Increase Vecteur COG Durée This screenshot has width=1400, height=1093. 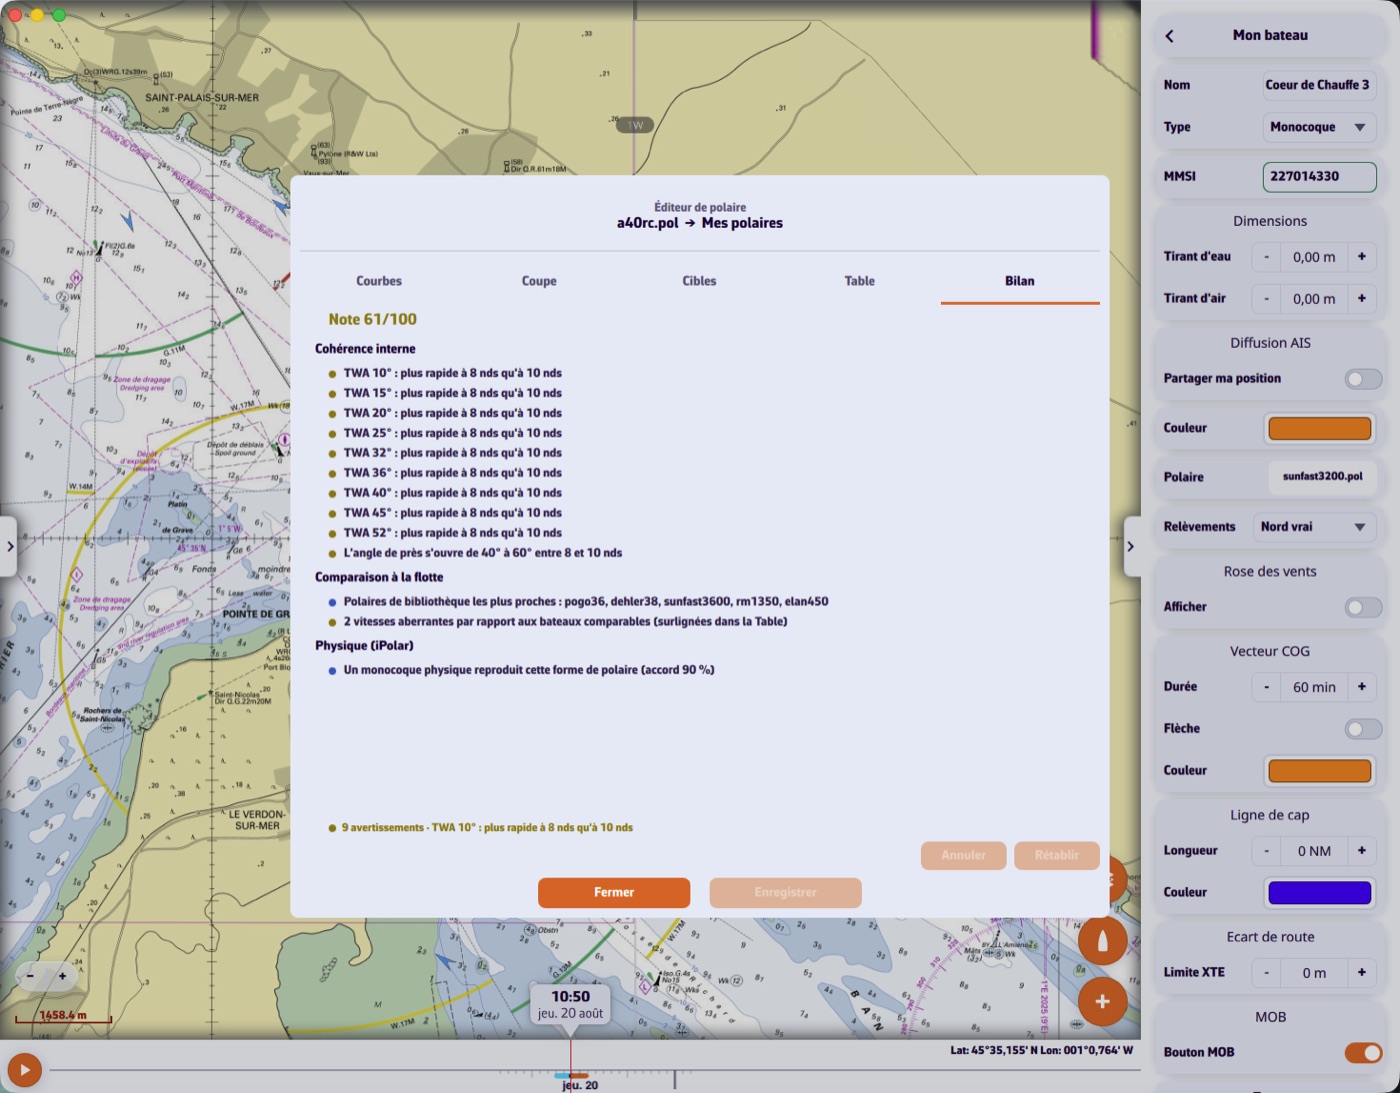(1361, 687)
